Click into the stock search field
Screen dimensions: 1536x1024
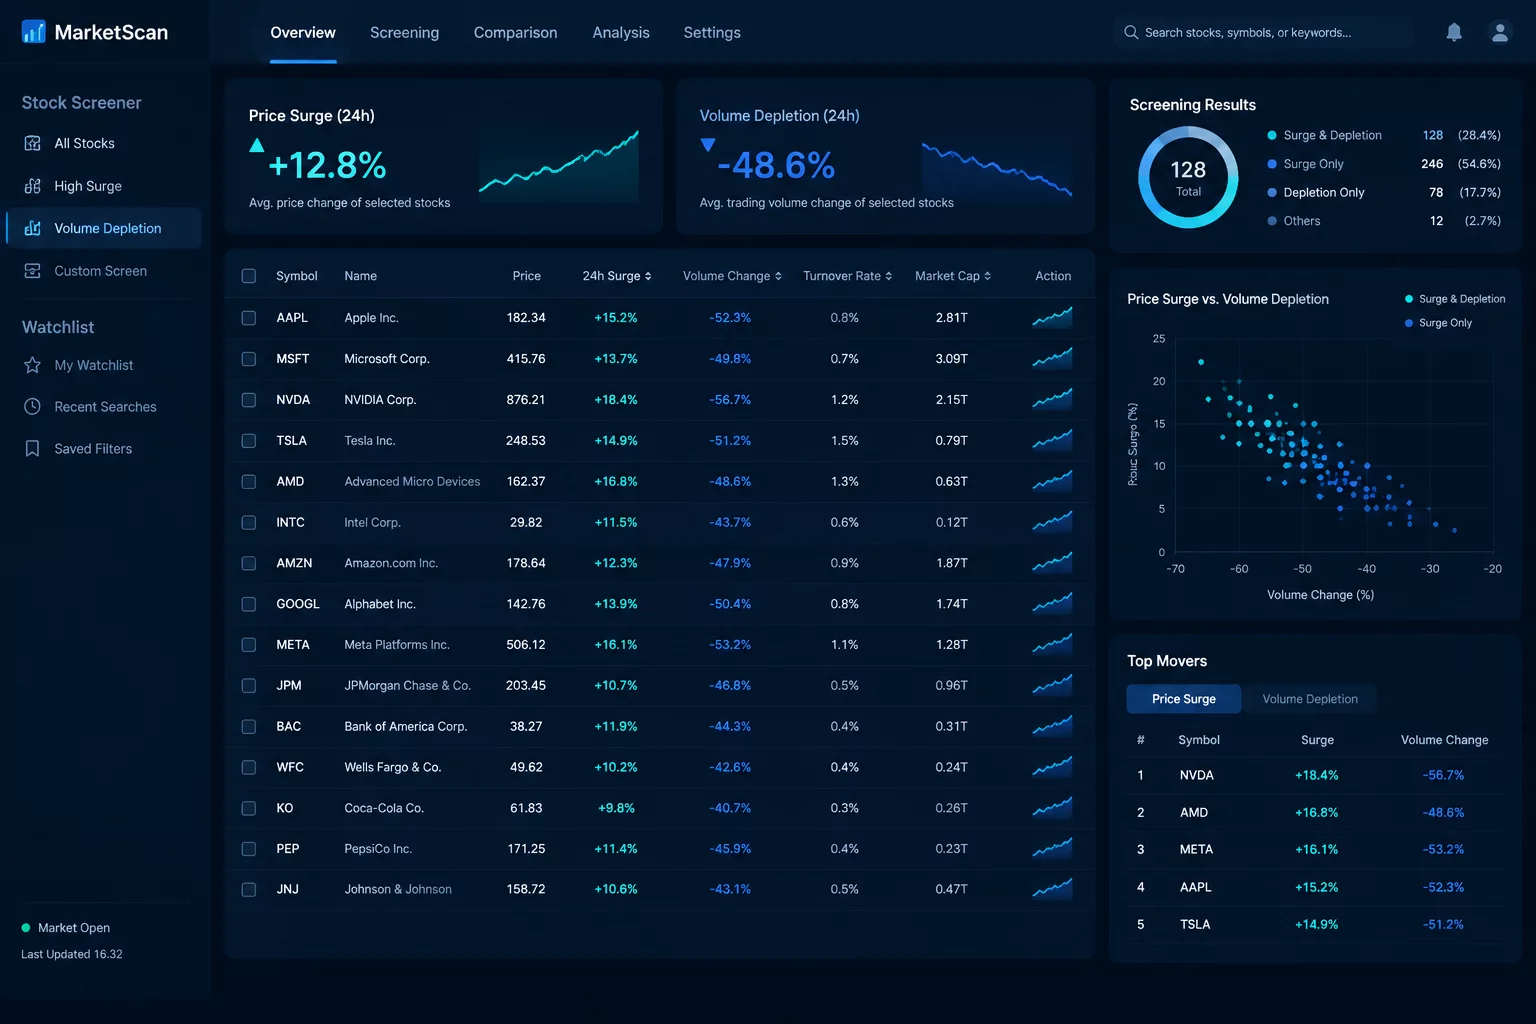coord(1262,32)
